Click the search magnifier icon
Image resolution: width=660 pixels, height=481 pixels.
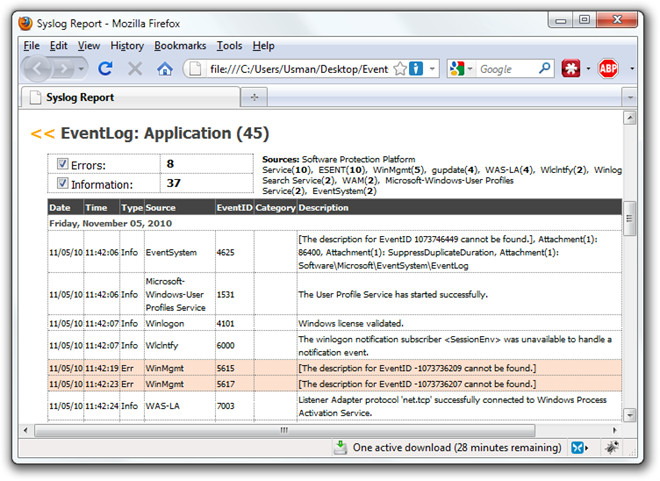(544, 68)
